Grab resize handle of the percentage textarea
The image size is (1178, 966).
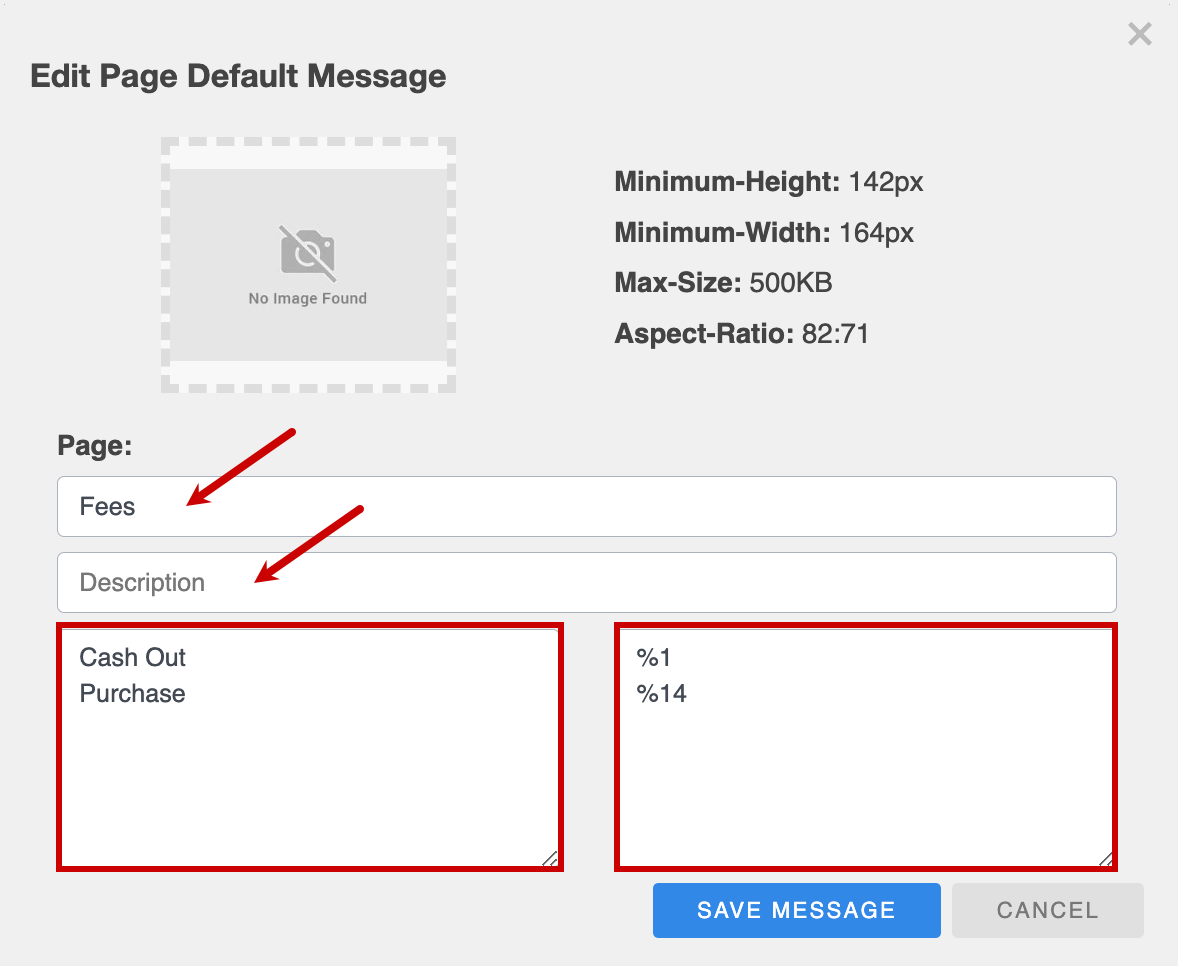[x=1105, y=858]
